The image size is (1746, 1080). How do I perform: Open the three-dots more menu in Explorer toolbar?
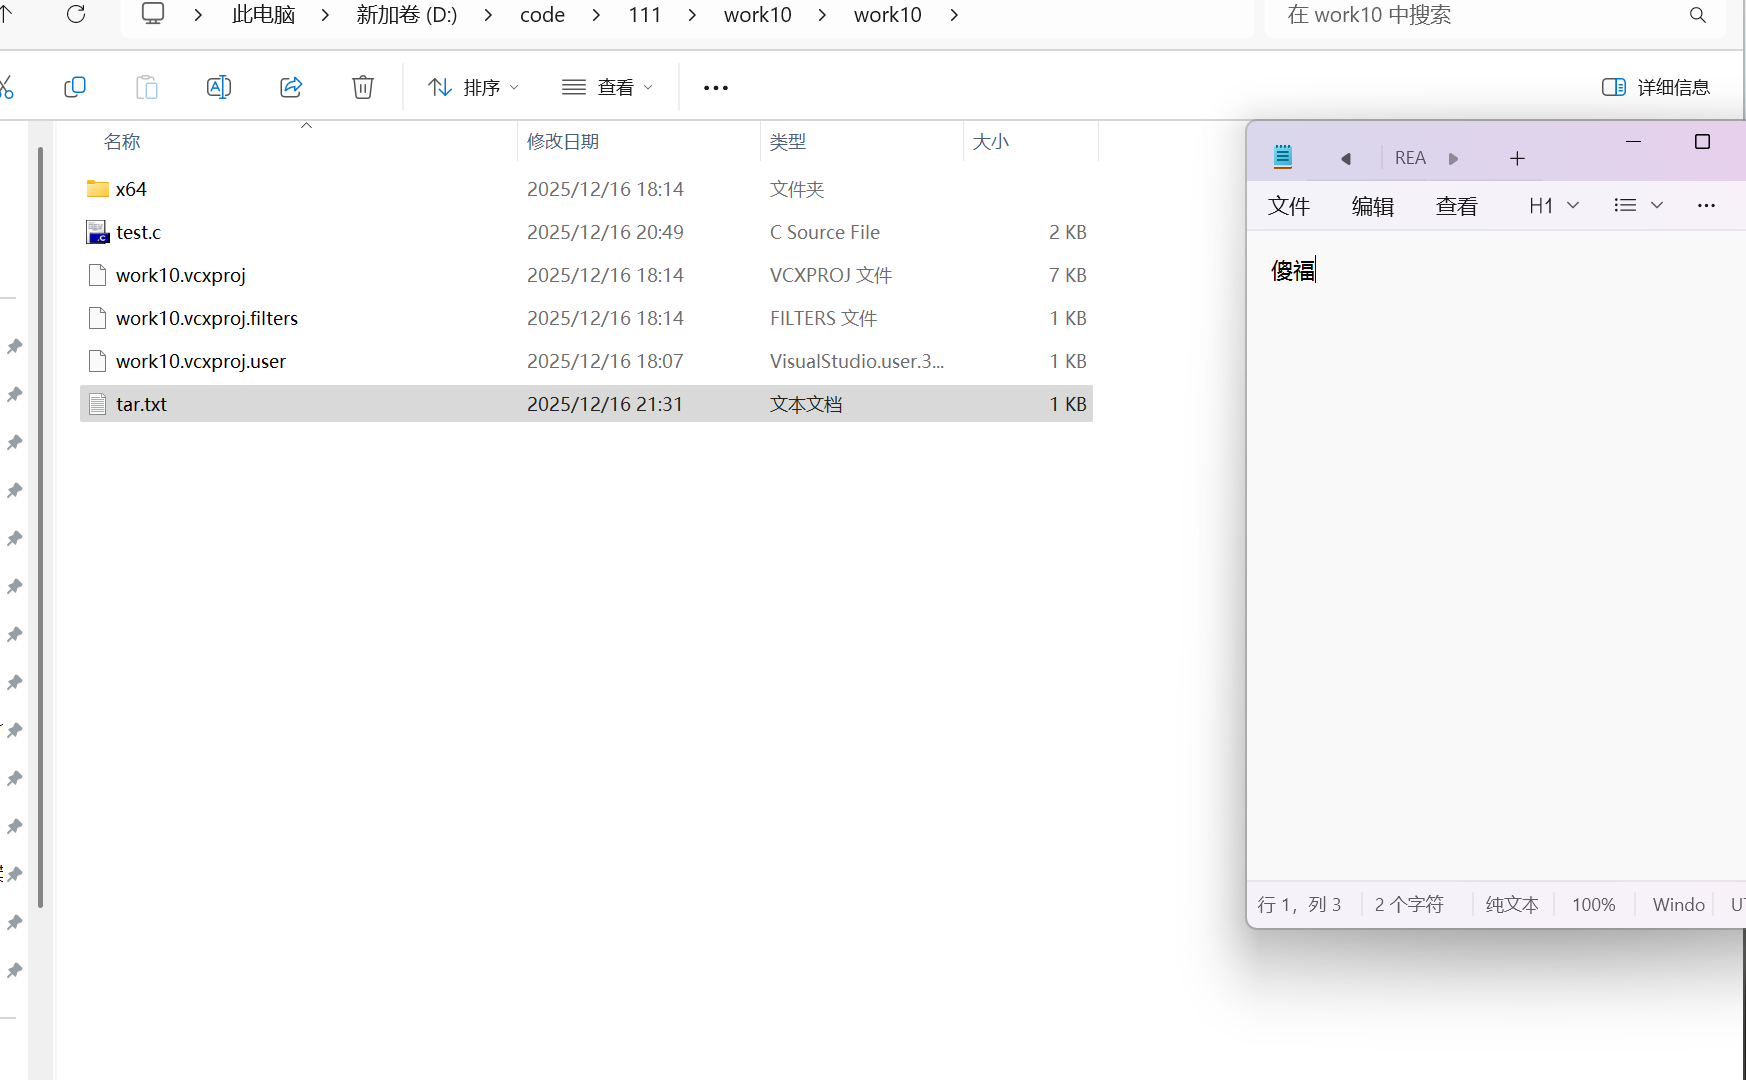pyautogui.click(x=716, y=88)
